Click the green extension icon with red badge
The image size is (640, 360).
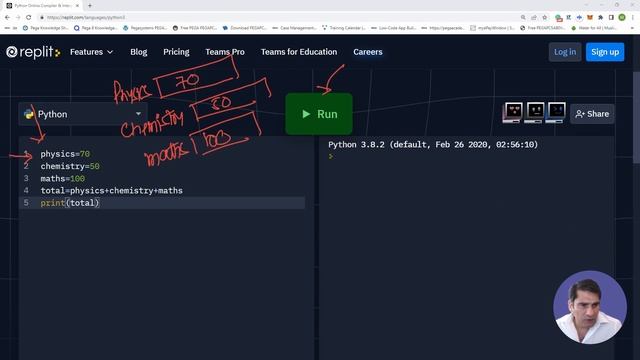click(558, 18)
